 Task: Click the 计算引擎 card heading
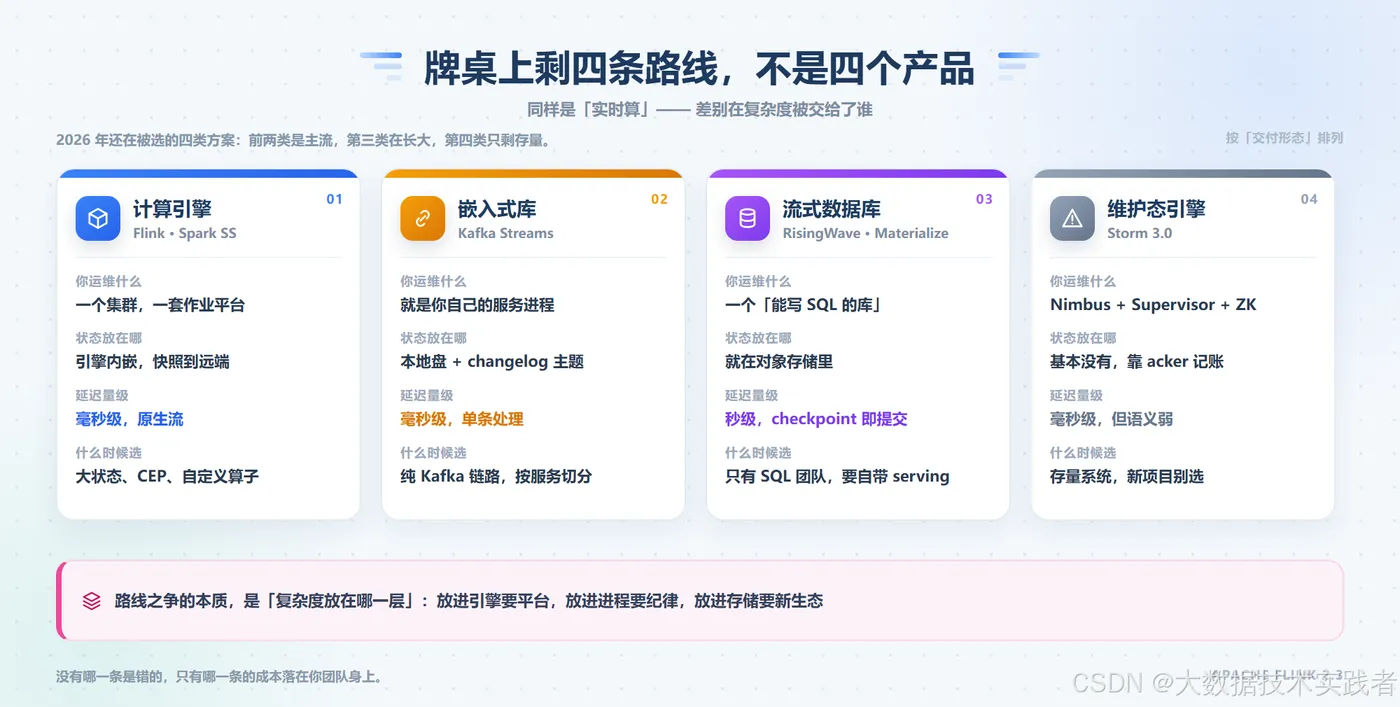pos(172,209)
